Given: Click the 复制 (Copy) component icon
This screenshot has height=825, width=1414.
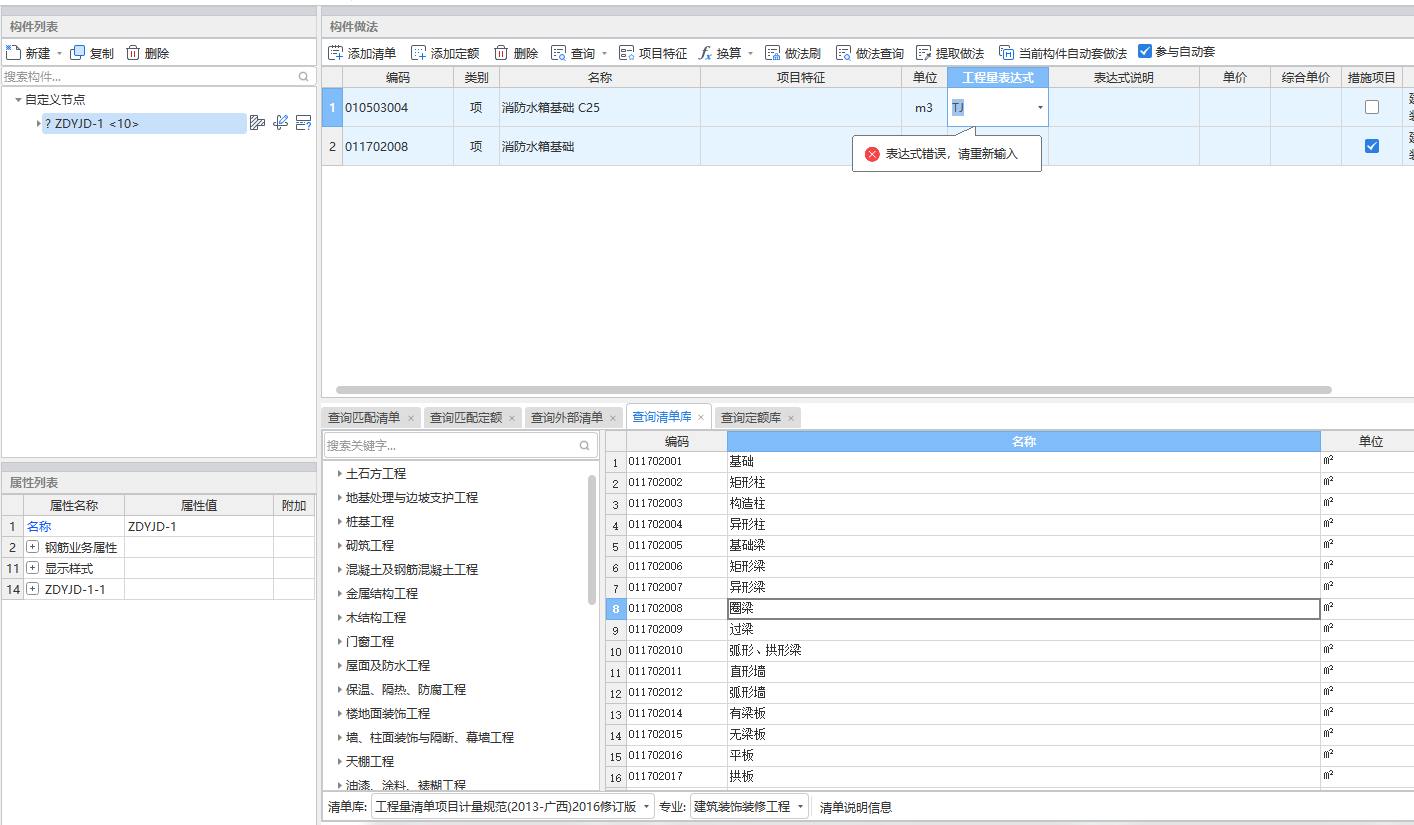Looking at the screenshot, I should point(77,53).
